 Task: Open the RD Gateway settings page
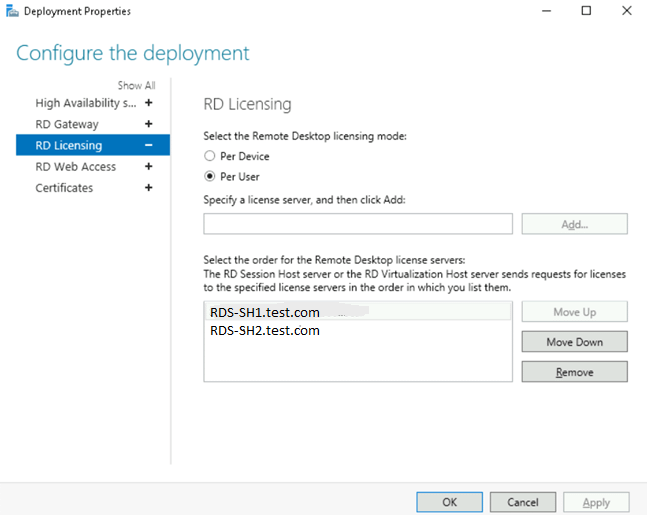pos(67,124)
